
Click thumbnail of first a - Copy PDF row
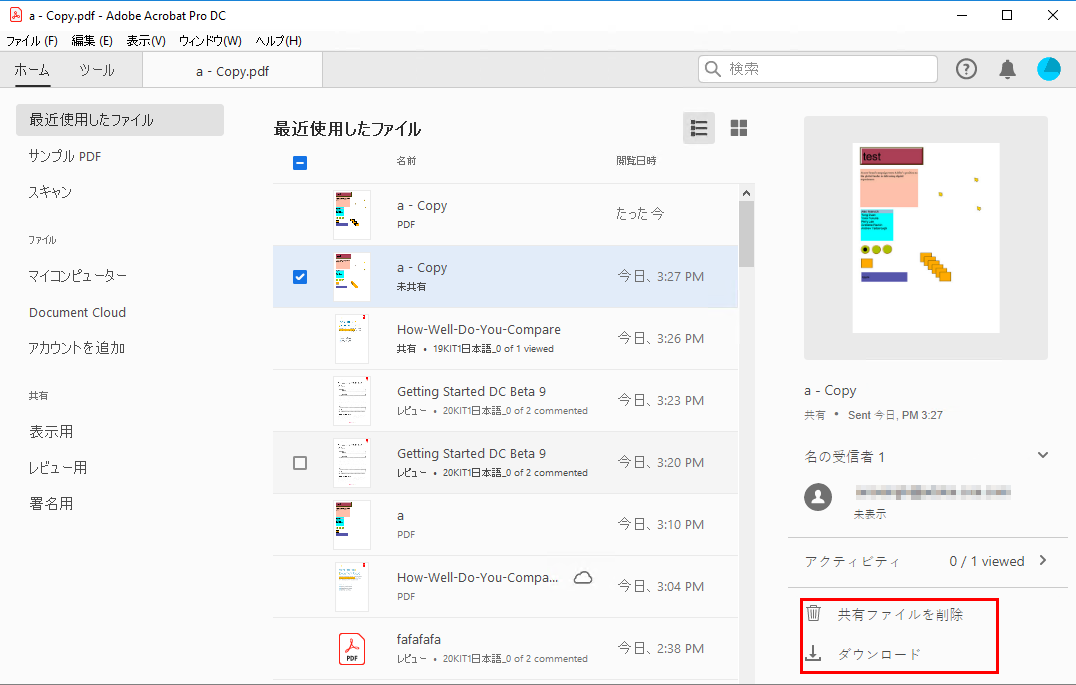(352, 214)
